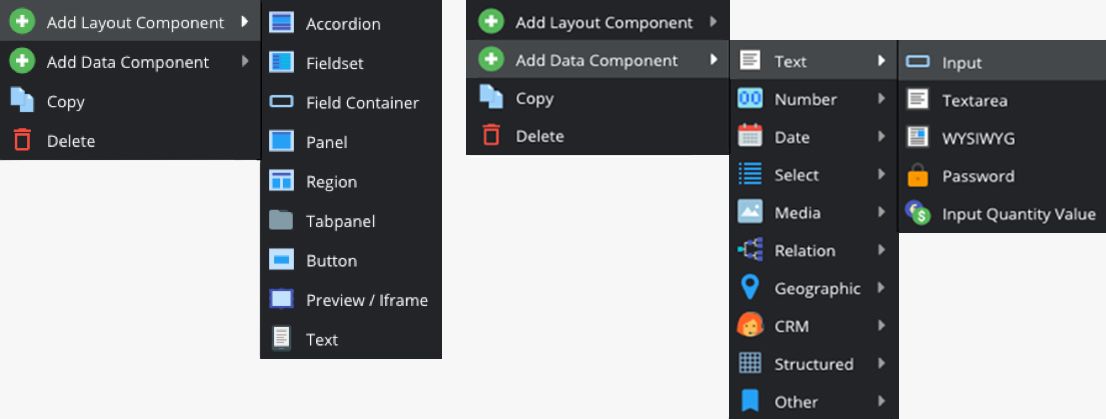The width and height of the screenshot is (1106, 419).
Task: Select the Password lock icon
Action: click(x=917, y=176)
